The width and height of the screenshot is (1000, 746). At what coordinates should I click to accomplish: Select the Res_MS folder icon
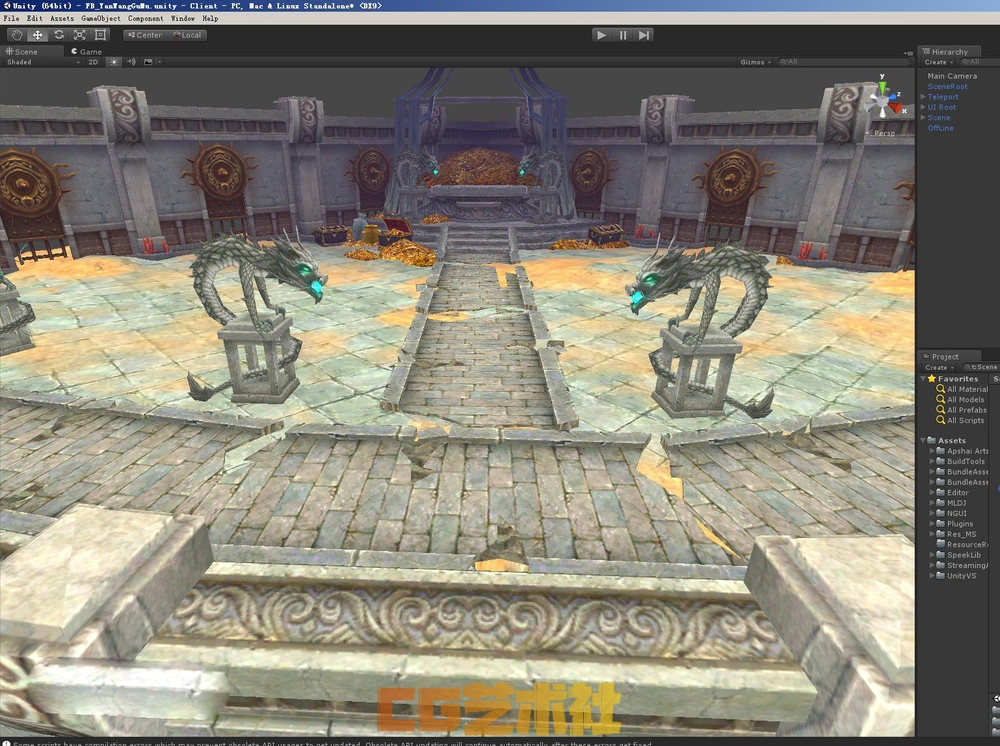coord(940,534)
